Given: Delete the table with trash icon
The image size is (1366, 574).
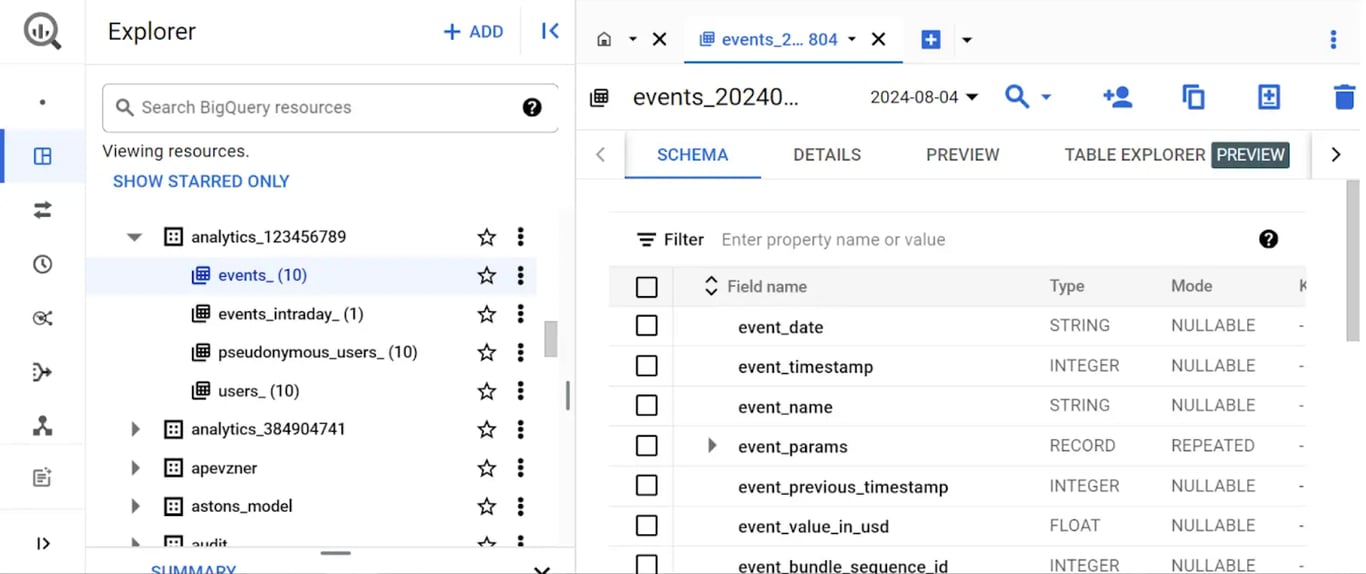Looking at the screenshot, I should click(1344, 97).
